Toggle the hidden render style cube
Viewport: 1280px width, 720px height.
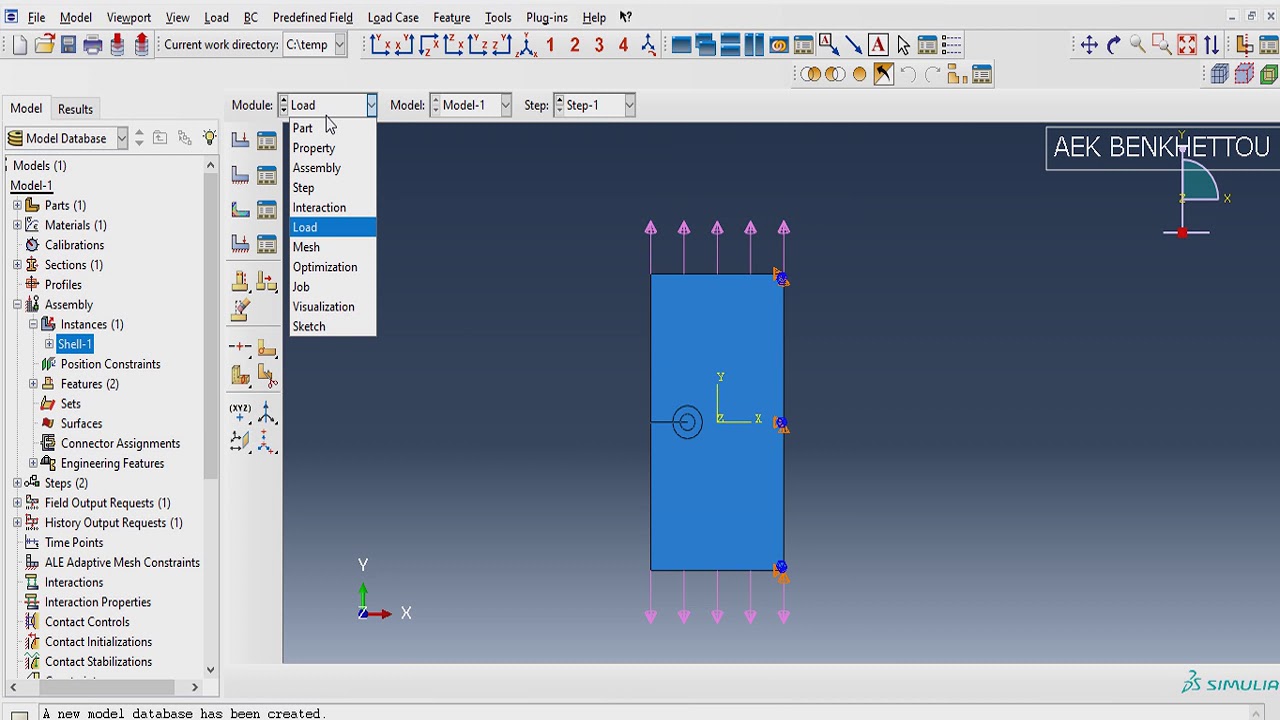tap(1244, 74)
